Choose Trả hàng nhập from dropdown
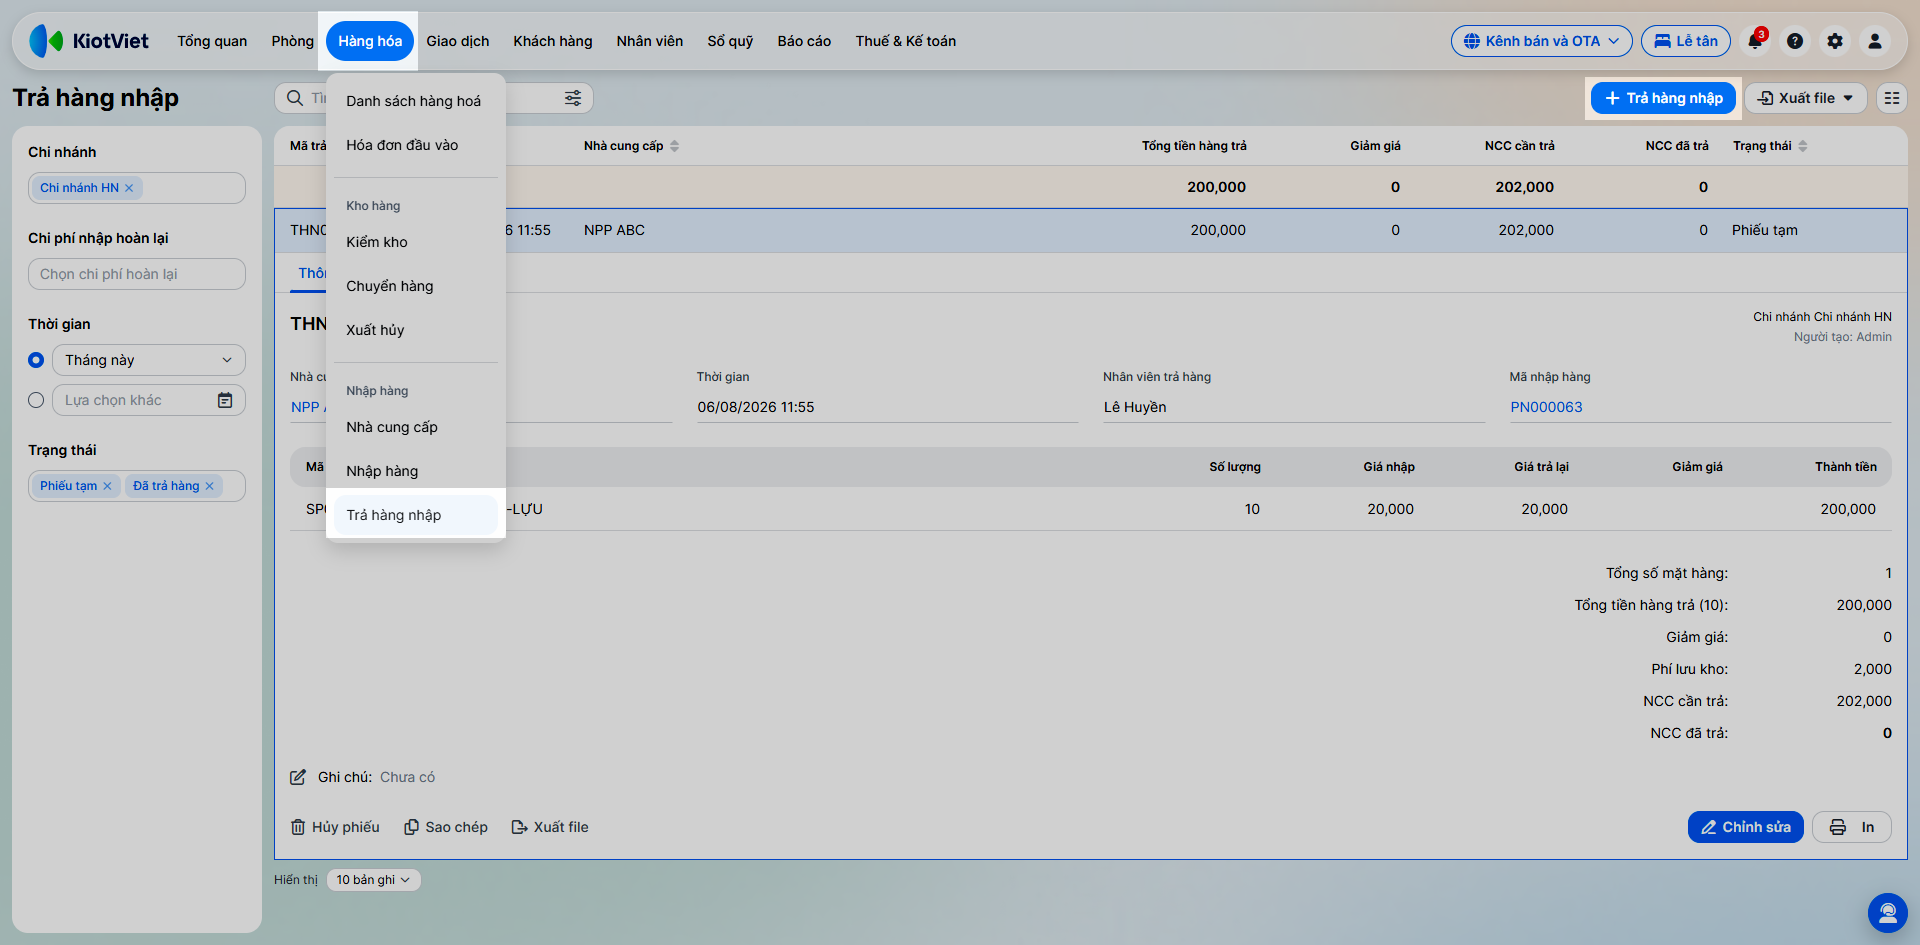 click(416, 515)
